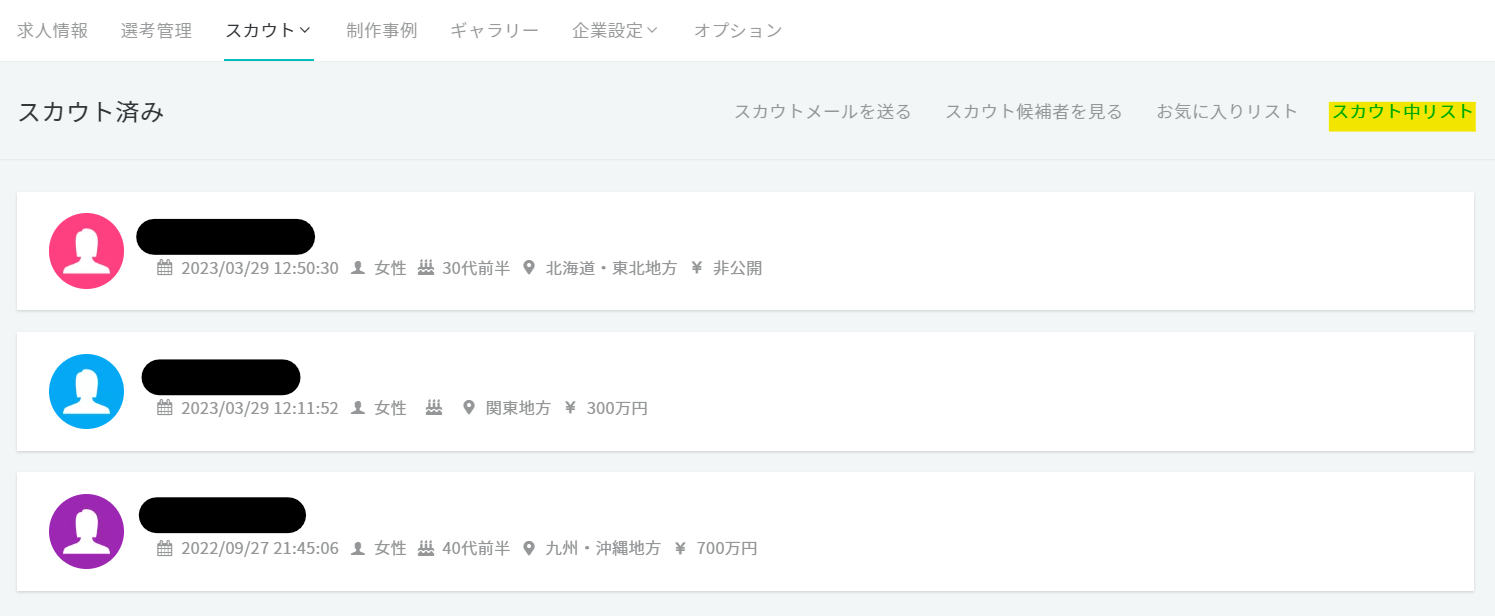Open the お気に入りリスト link
The image size is (1495, 616).
click(x=1227, y=112)
